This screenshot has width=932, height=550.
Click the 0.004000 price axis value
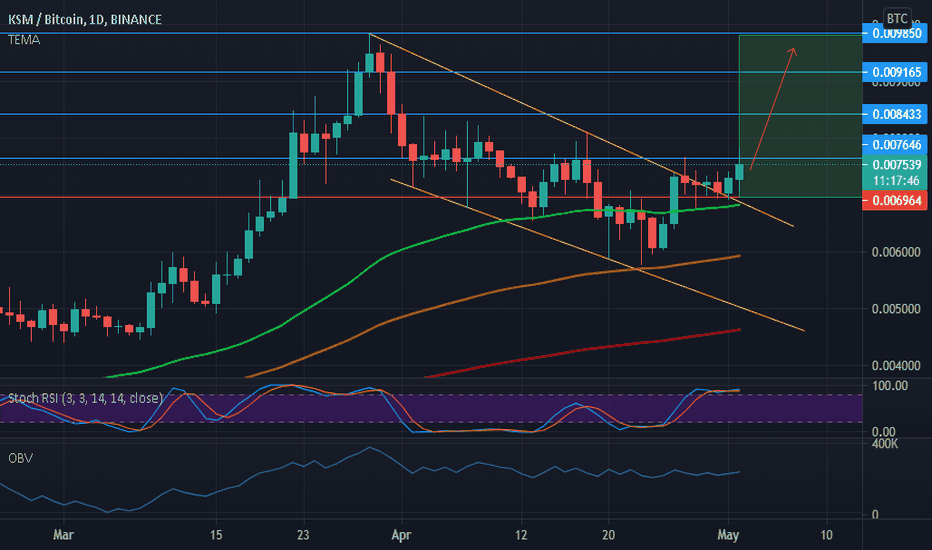896,366
